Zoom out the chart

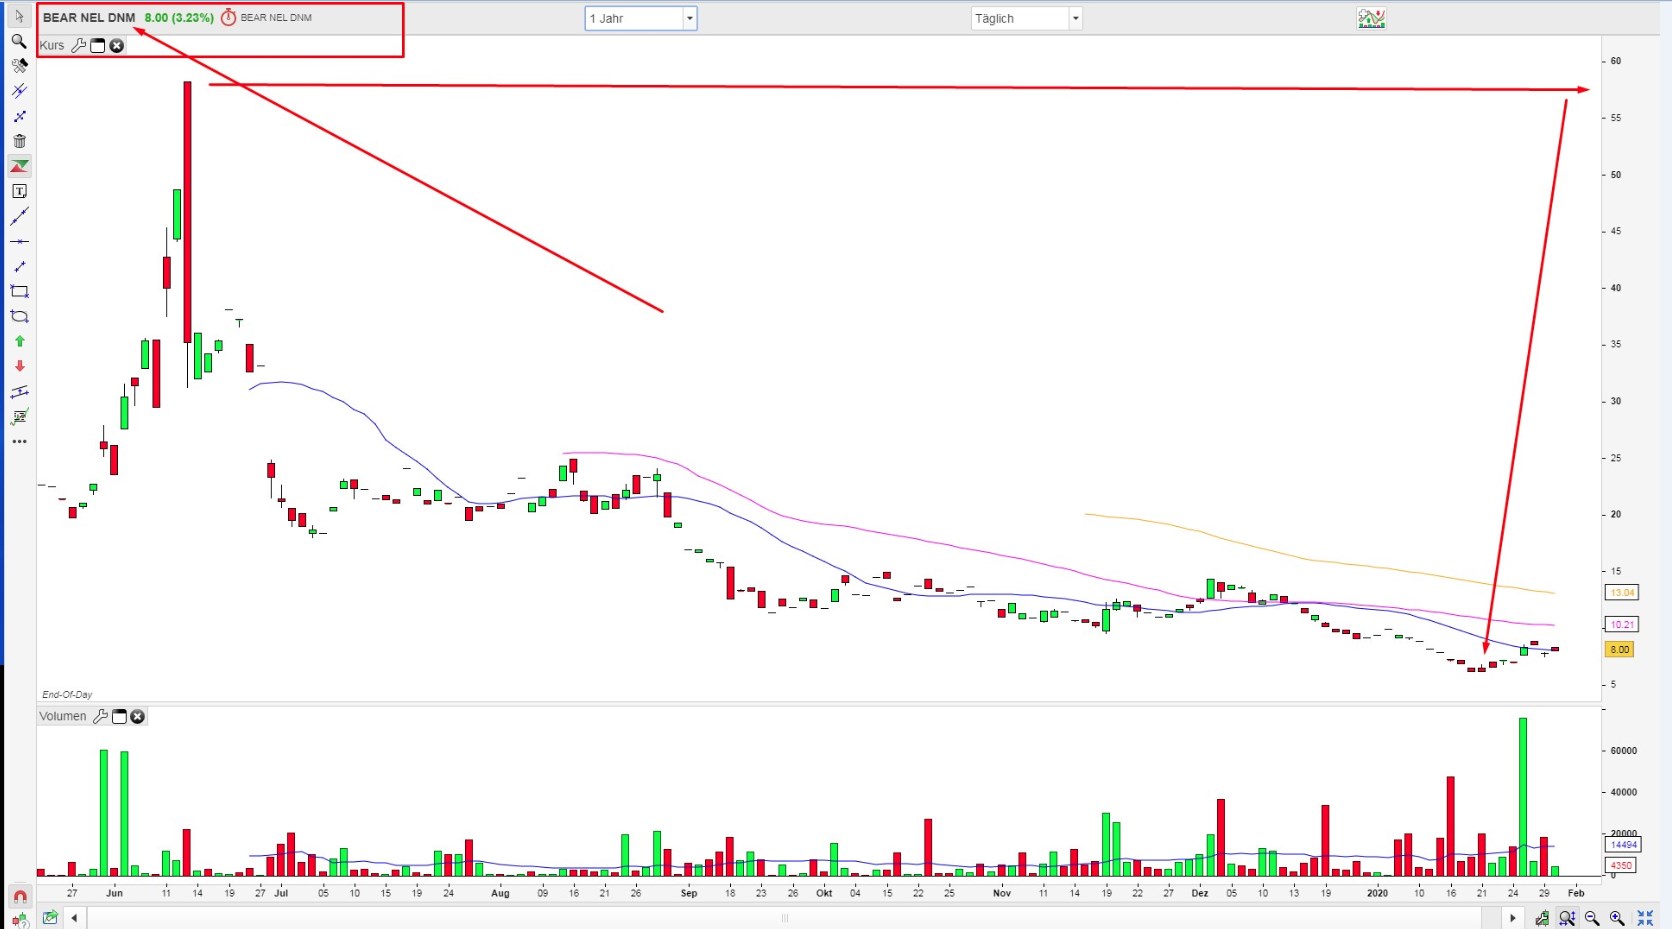pos(1592,917)
